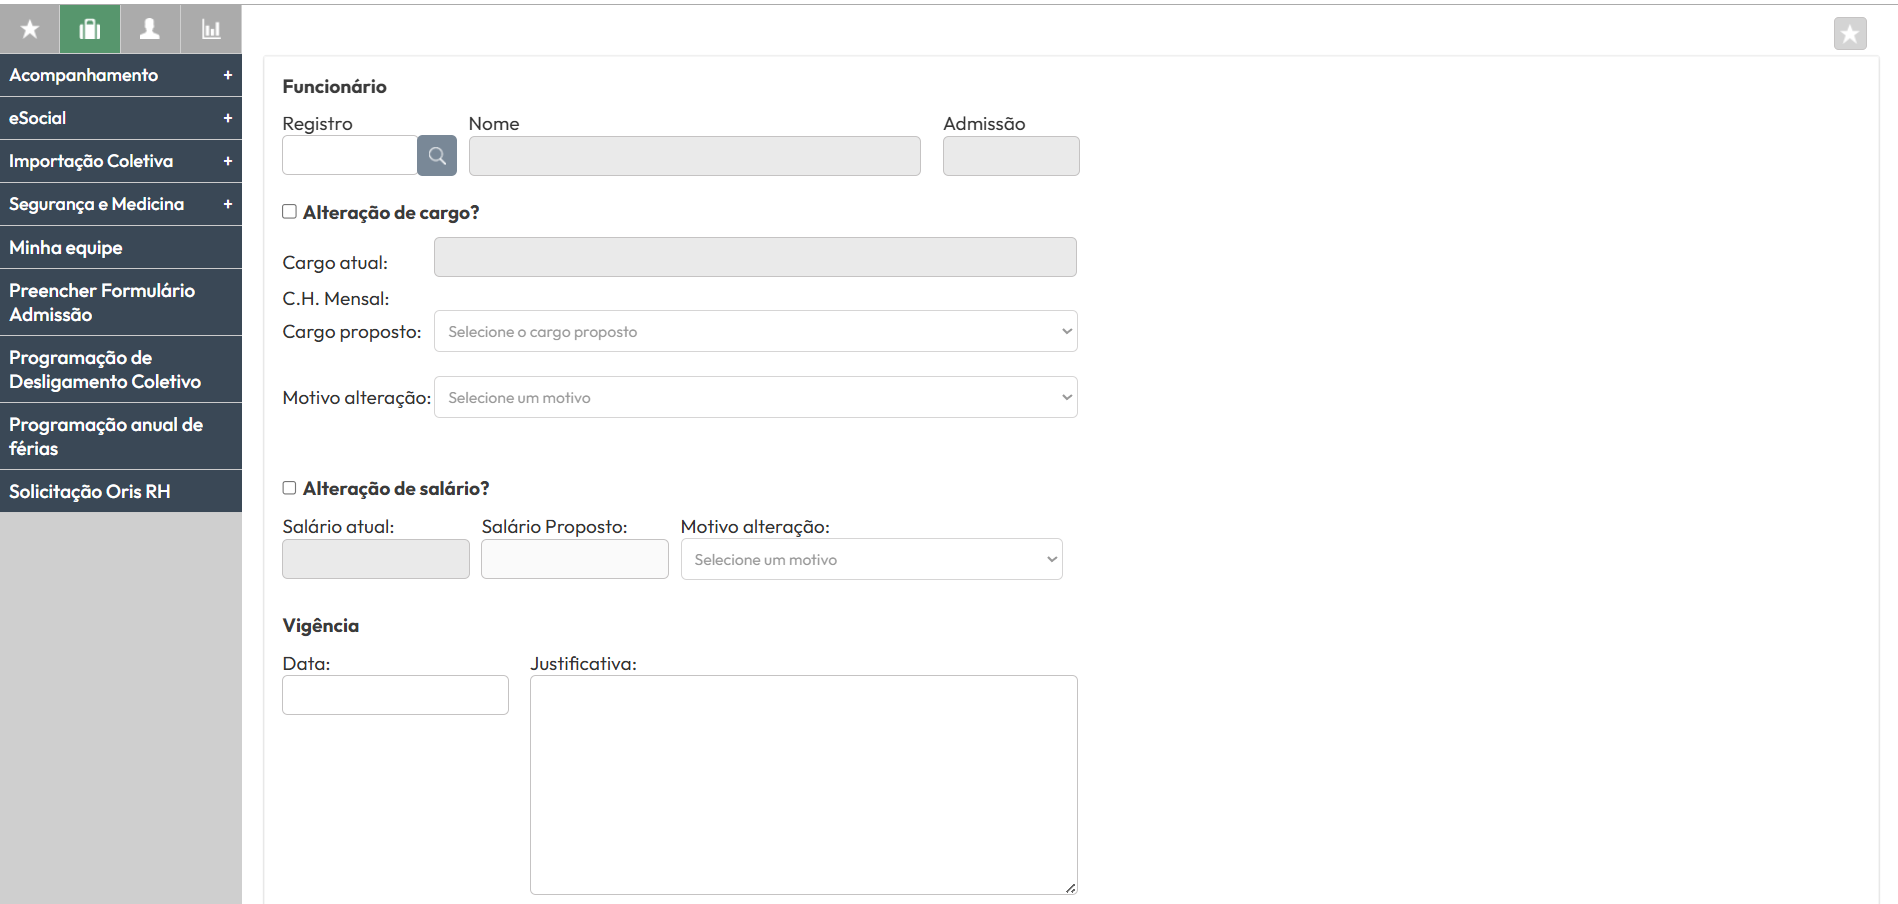
Task: Add page to favorites via star button
Action: 1850,34
